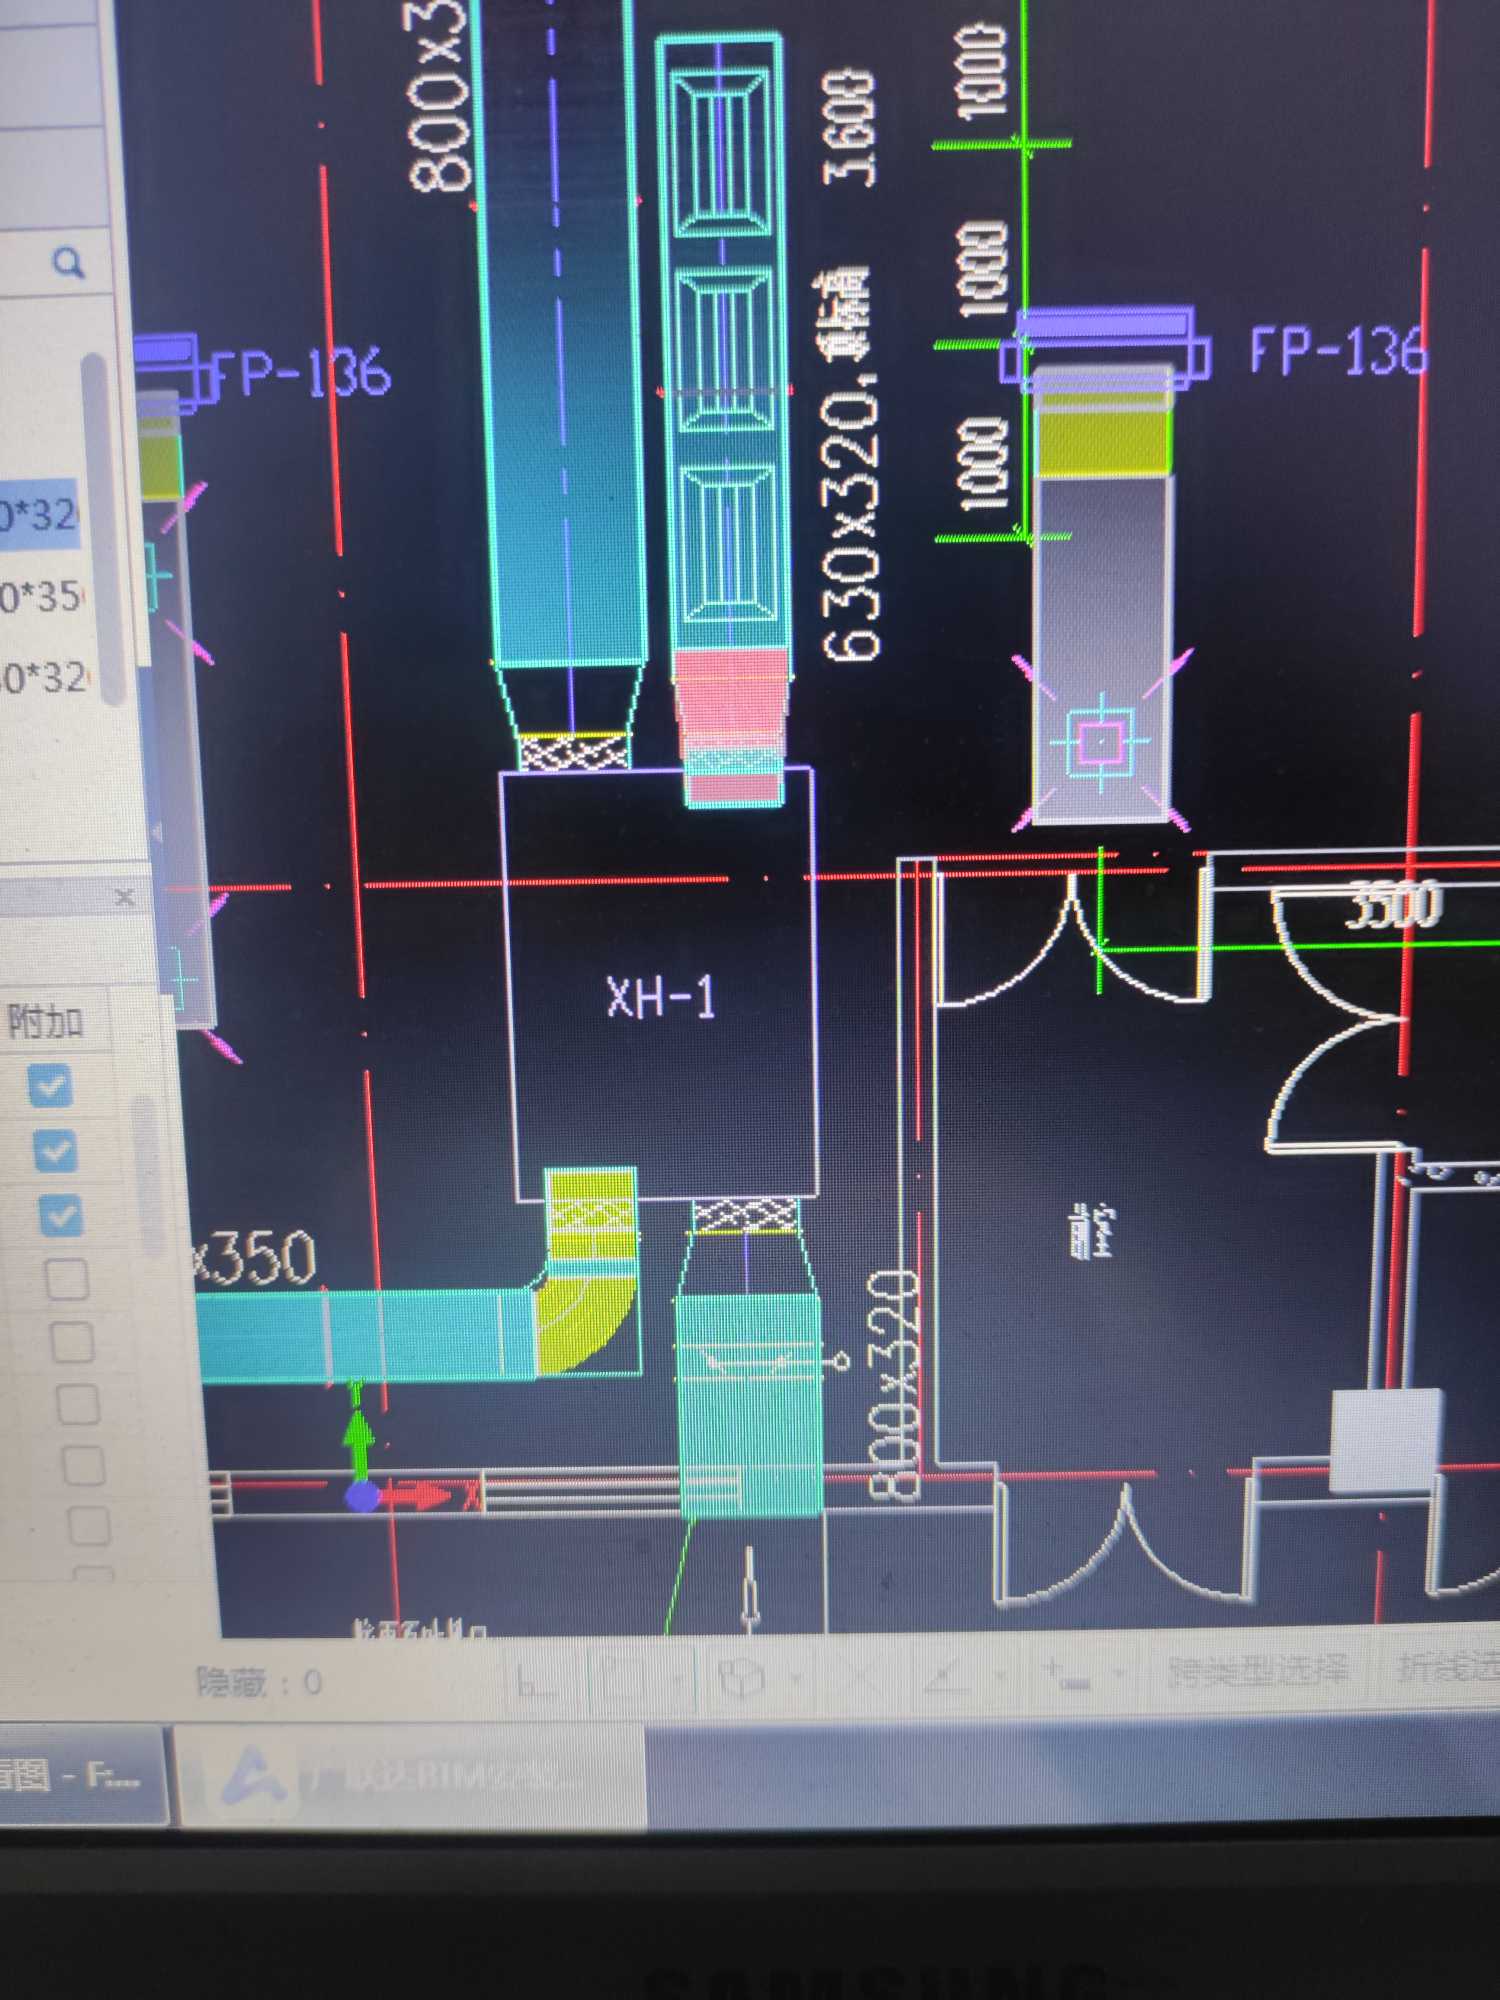Open the angle icon dropdown arrow
Image resolution: width=1500 pixels, height=2000 pixels.
pyautogui.click(x=1001, y=1673)
